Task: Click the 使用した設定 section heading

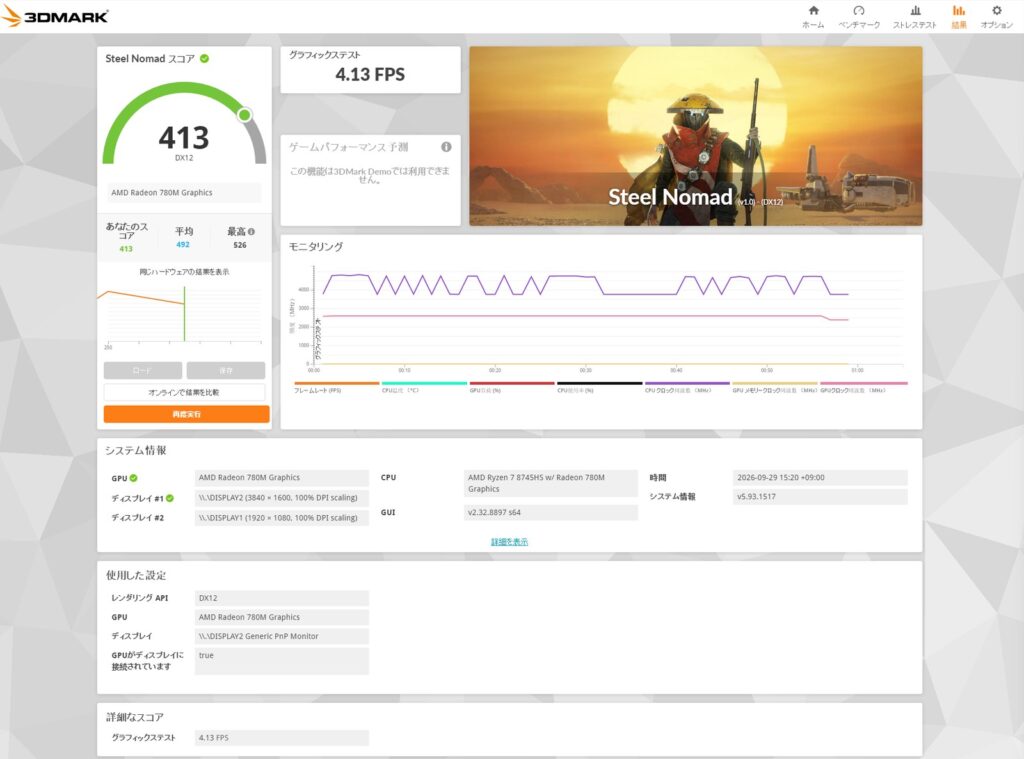Action: pyautogui.click(x=136, y=575)
